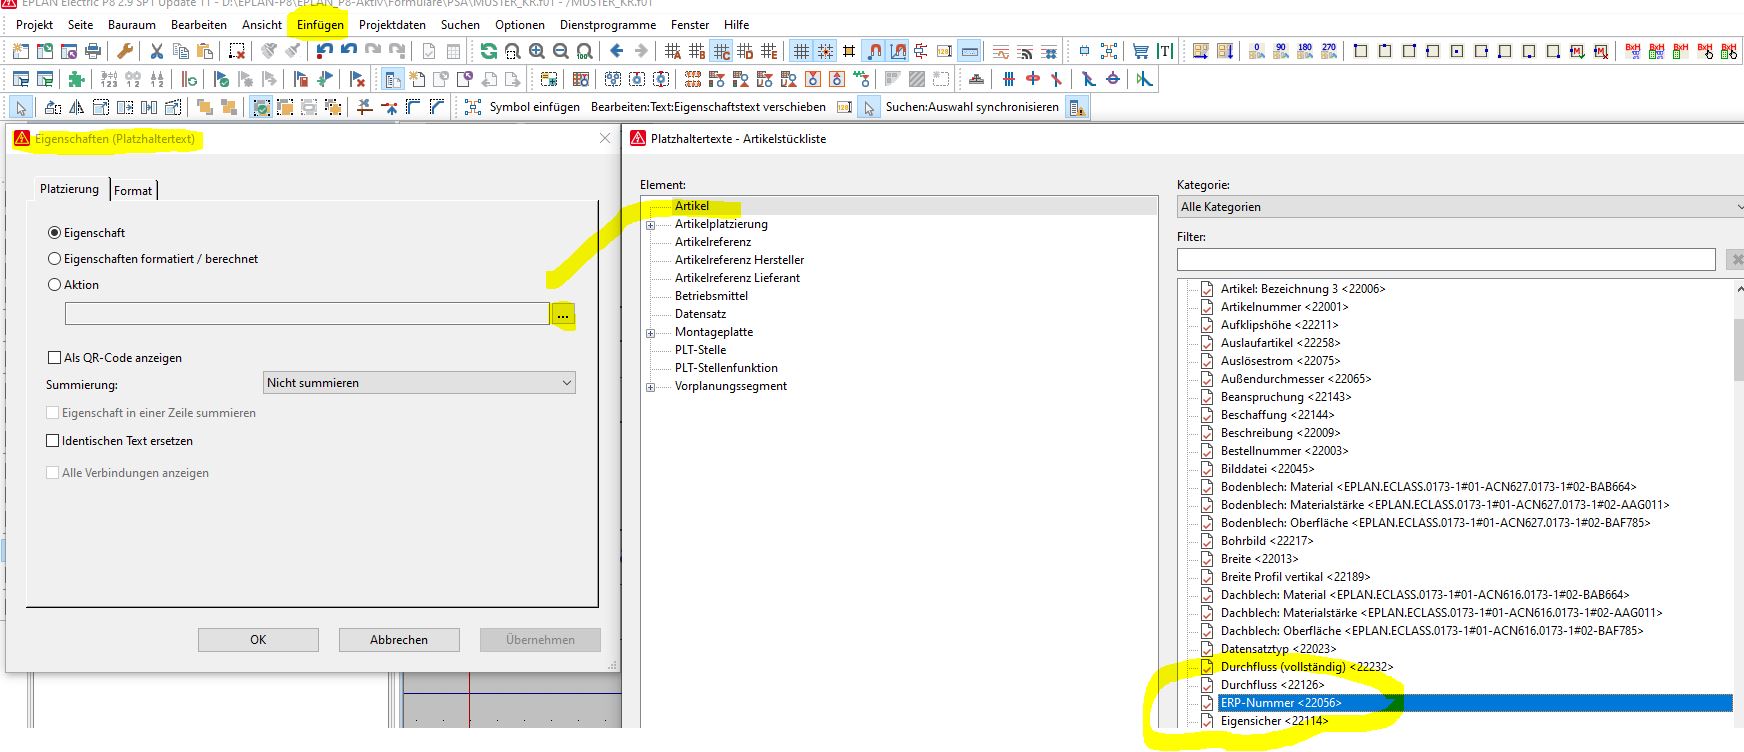Select the arrow pointer tool icon

coord(21,107)
